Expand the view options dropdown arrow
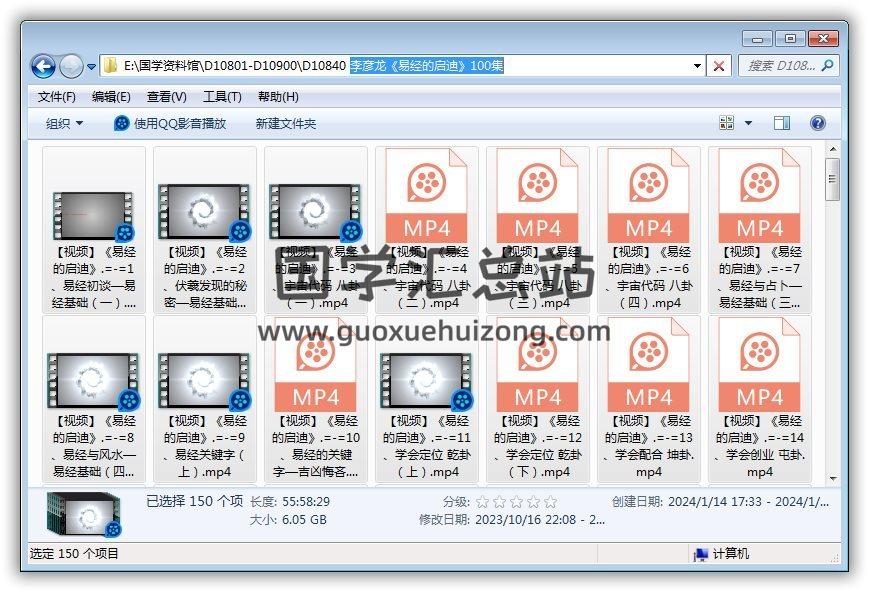 tap(748, 123)
